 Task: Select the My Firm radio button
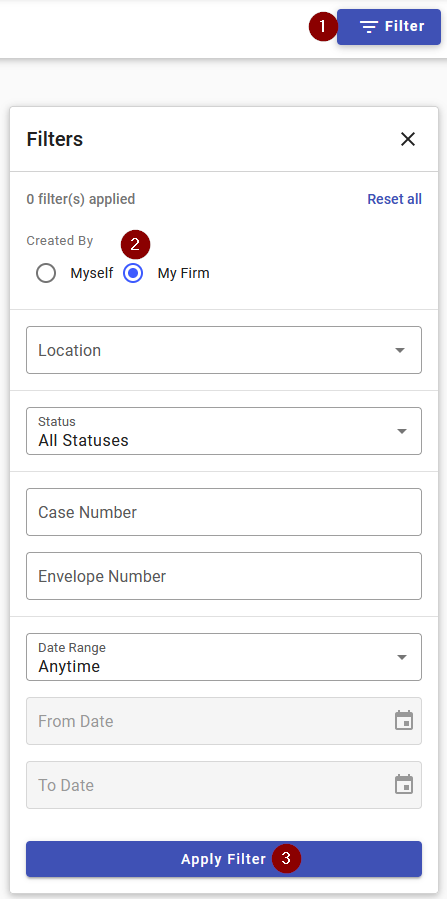pyautogui.click(x=133, y=273)
